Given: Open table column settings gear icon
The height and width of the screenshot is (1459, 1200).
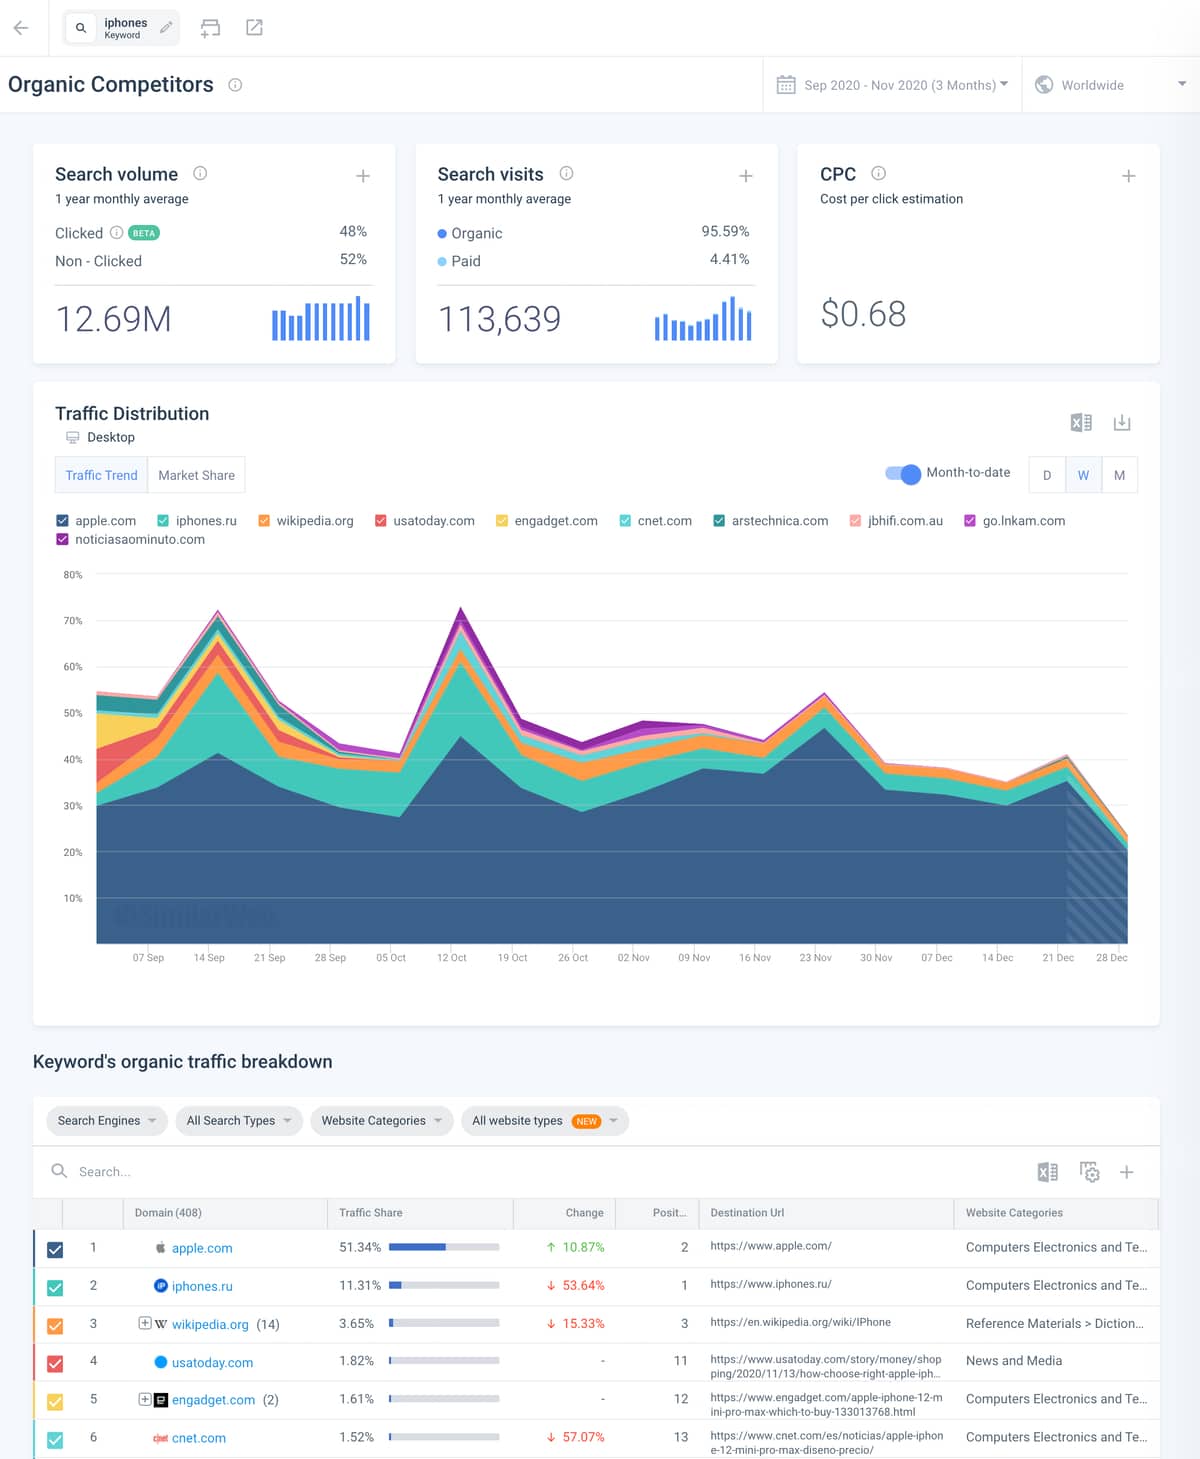Looking at the screenshot, I should click(1090, 1172).
